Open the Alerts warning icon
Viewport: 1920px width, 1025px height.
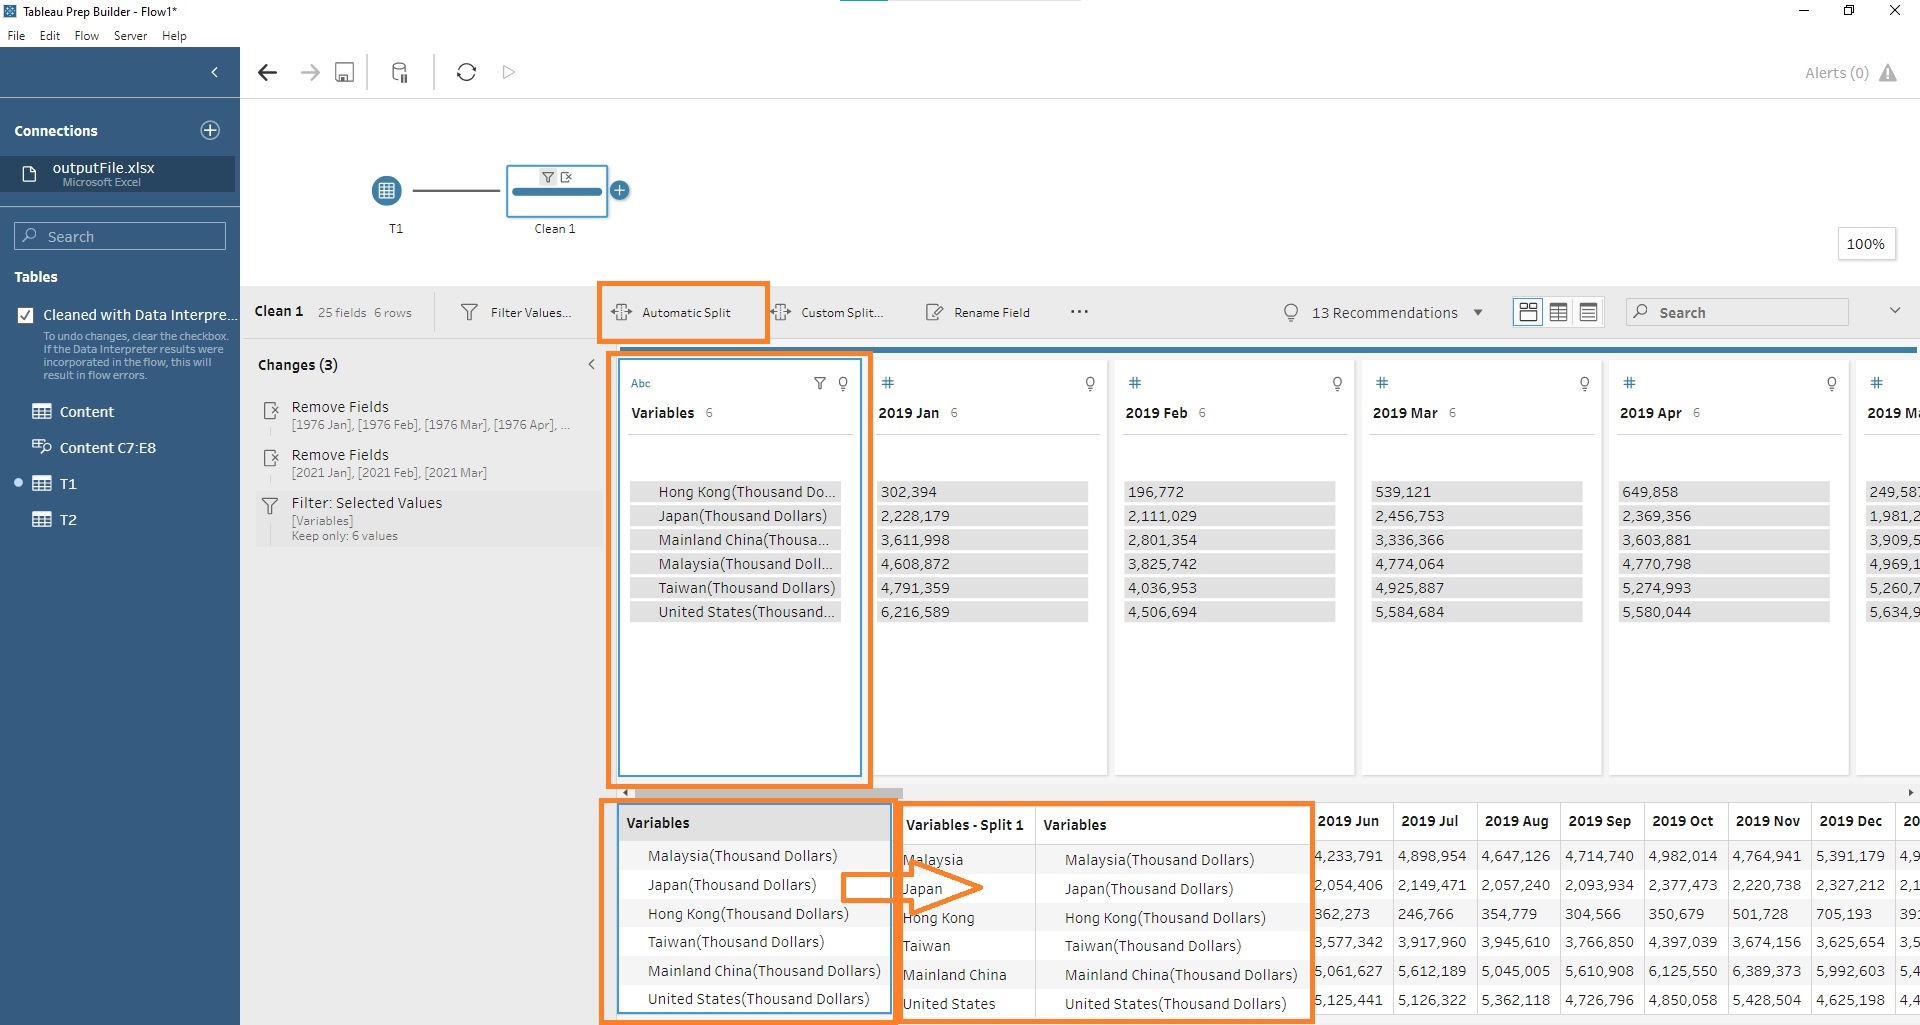pyautogui.click(x=1888, y=73)
